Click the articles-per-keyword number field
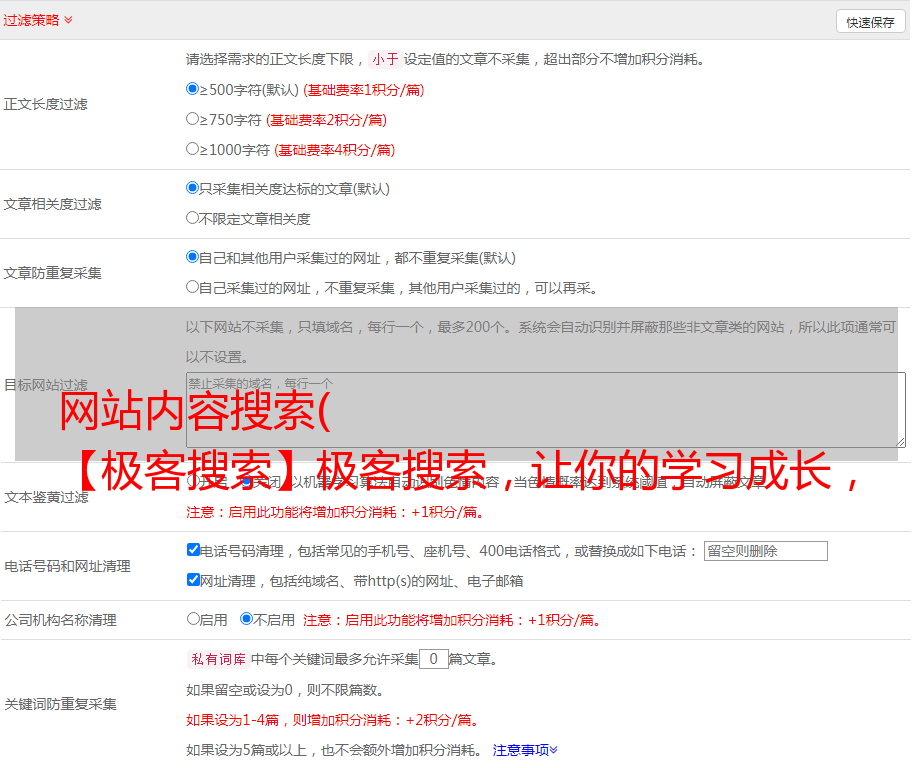 tap(434, 659)
